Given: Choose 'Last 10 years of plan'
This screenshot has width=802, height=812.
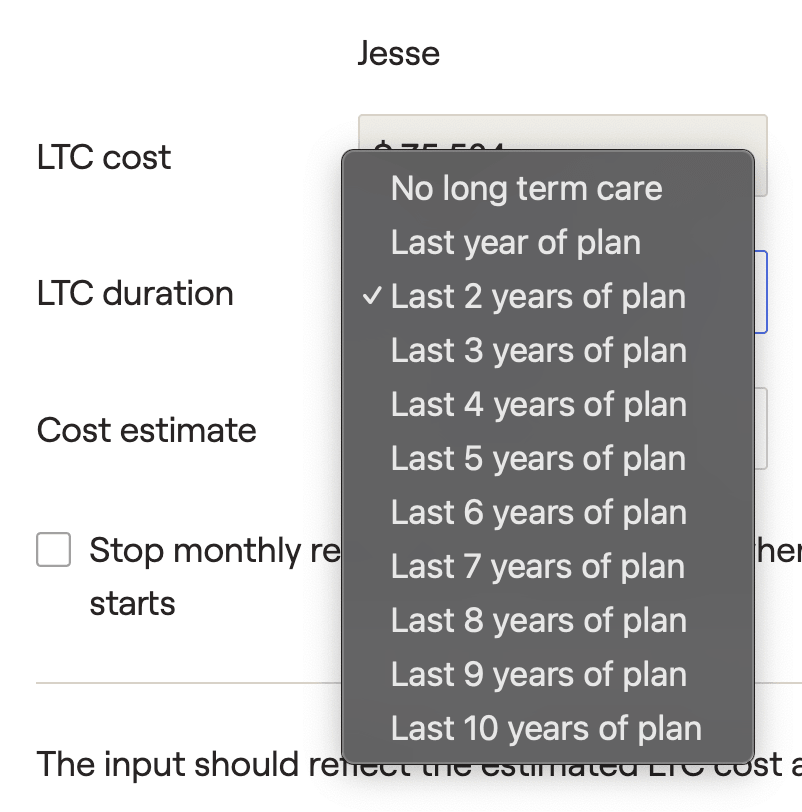Looking at the screenshot, I should click(546, 728).
